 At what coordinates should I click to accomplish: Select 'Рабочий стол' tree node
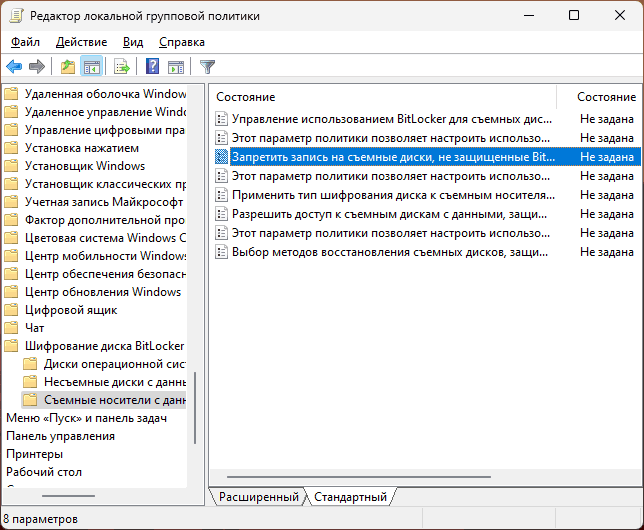(44, 472)
